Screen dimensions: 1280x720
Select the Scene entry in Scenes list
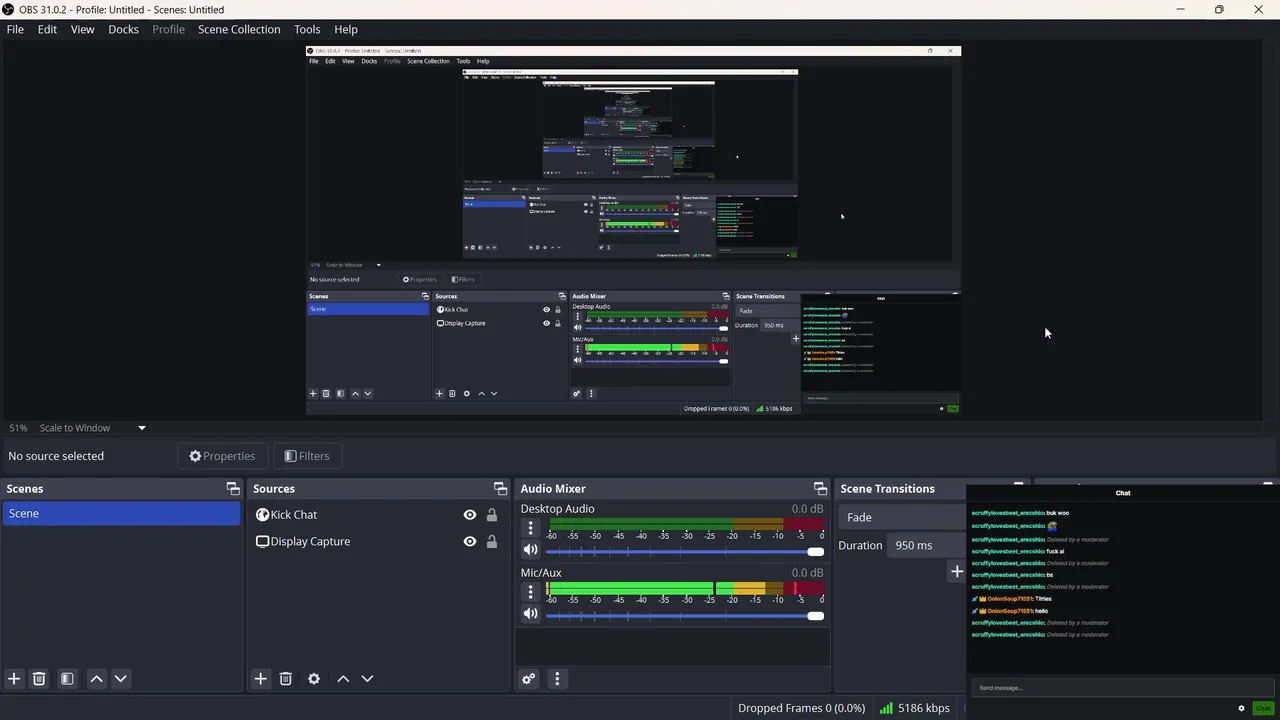(x=121, y=513)
